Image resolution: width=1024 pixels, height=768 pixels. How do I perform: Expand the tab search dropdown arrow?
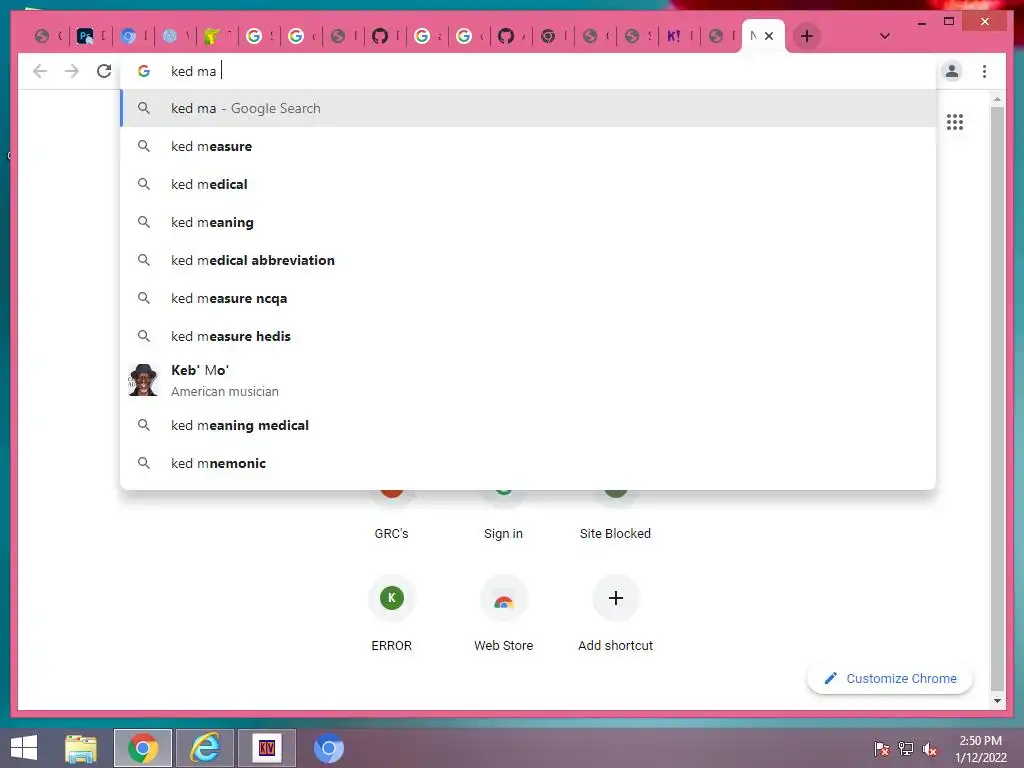884,36
